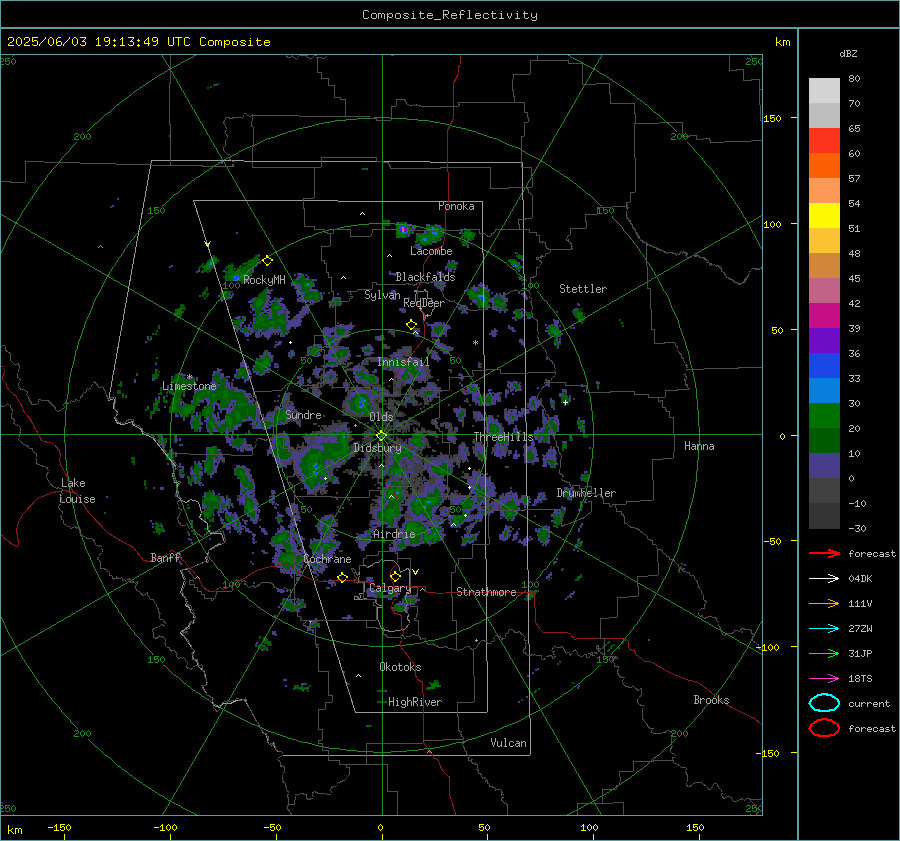This screenshot has width=900, height=841.
Task: Click the RedDeer city label
Action: [424, 303]
